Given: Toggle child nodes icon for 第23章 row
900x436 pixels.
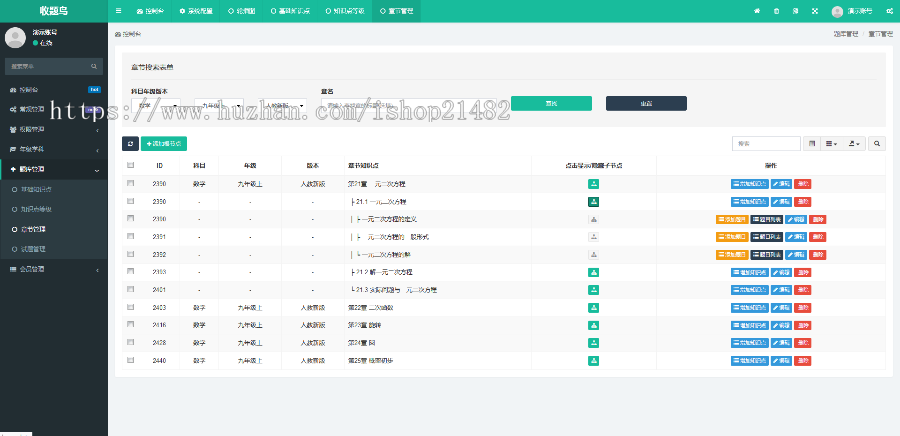Looking at the screenshot, I should pyautogui.click(x=593, y=325).
